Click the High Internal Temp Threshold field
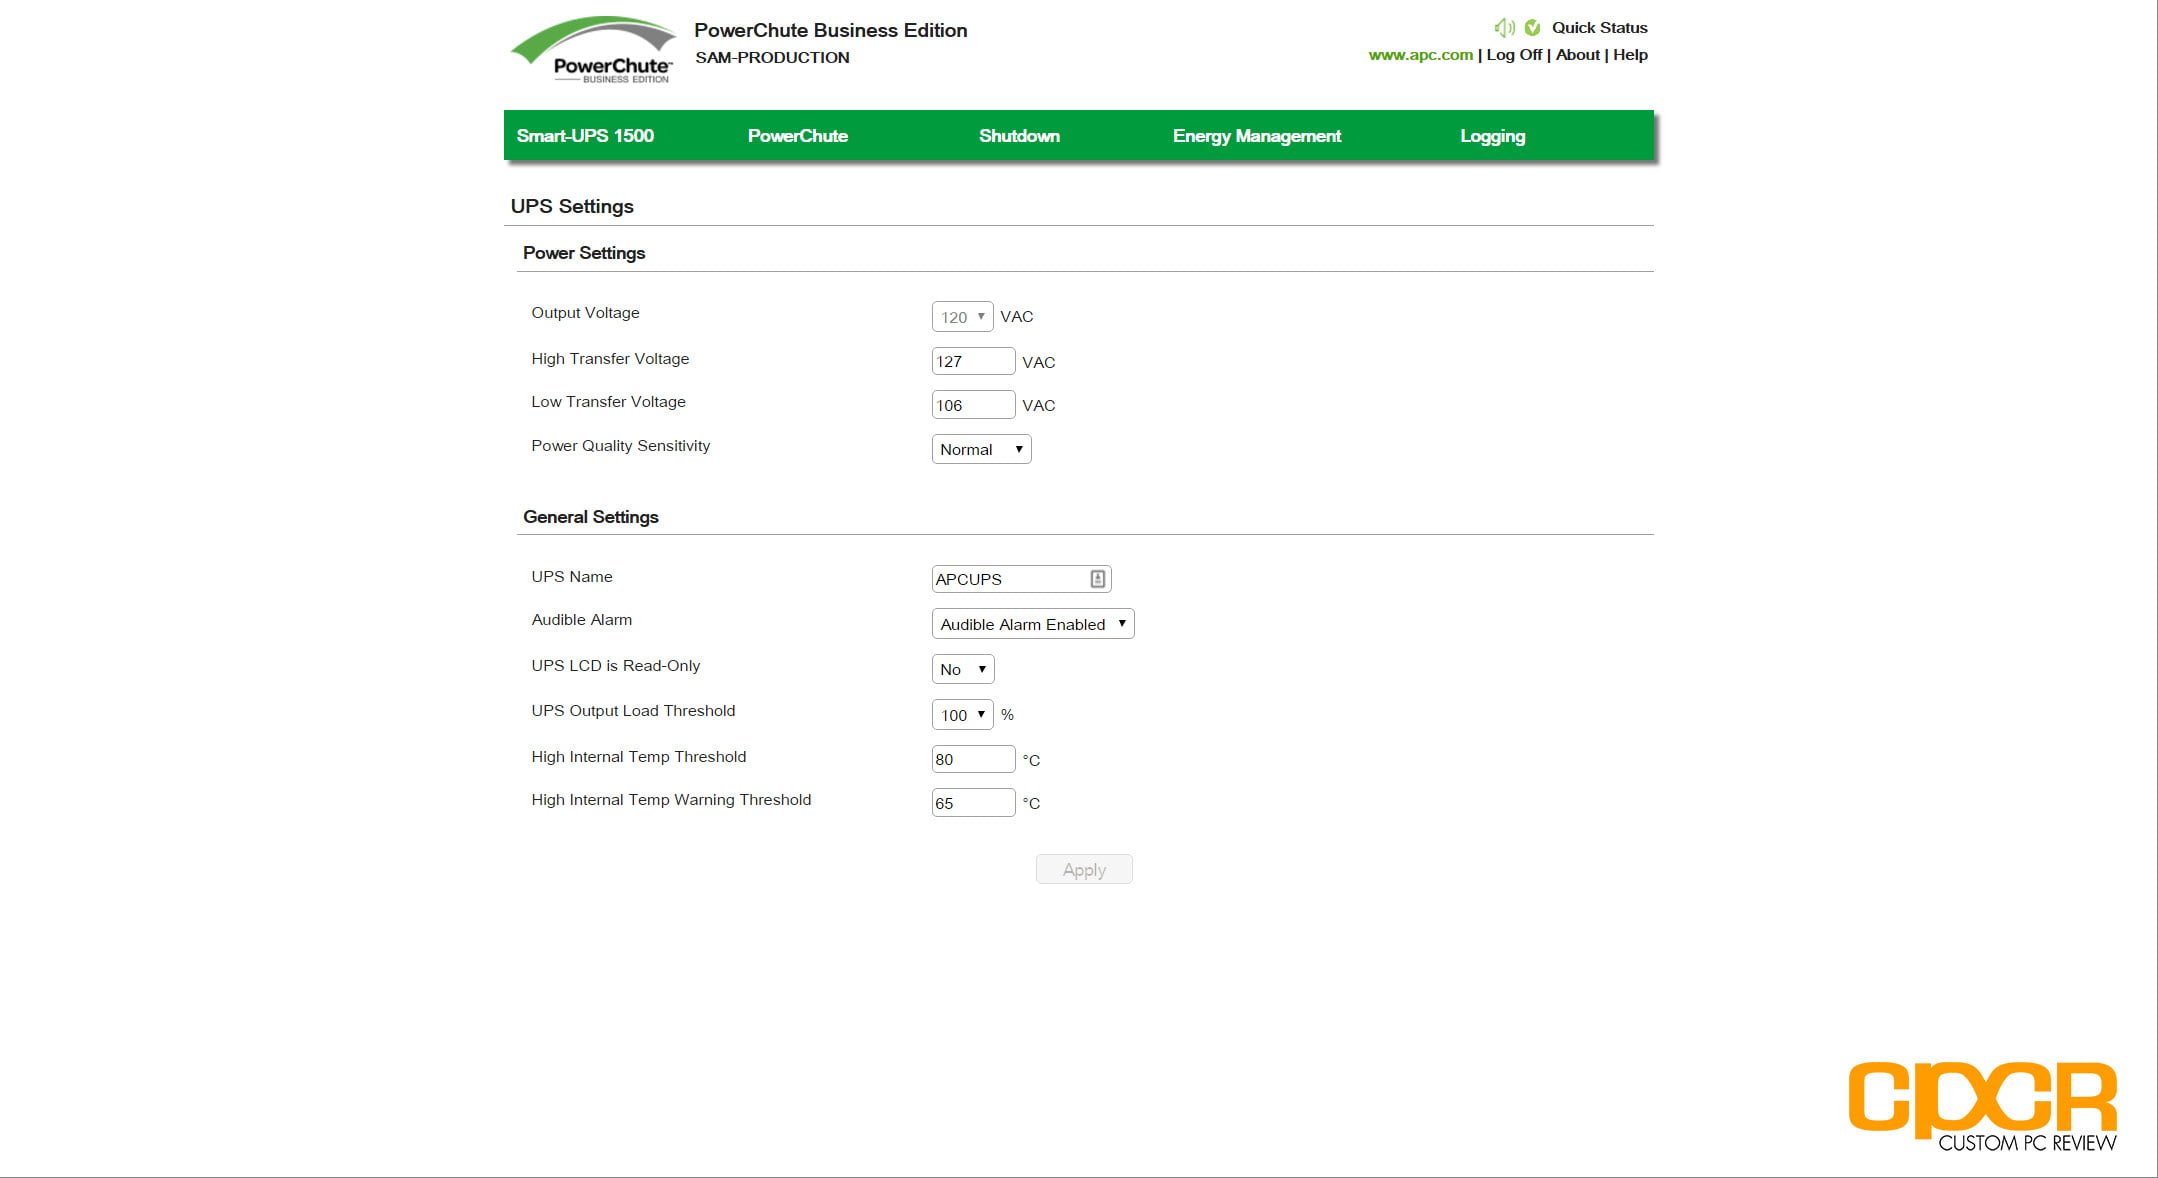The image size is (2158, 1178). (x=973, y=759)
